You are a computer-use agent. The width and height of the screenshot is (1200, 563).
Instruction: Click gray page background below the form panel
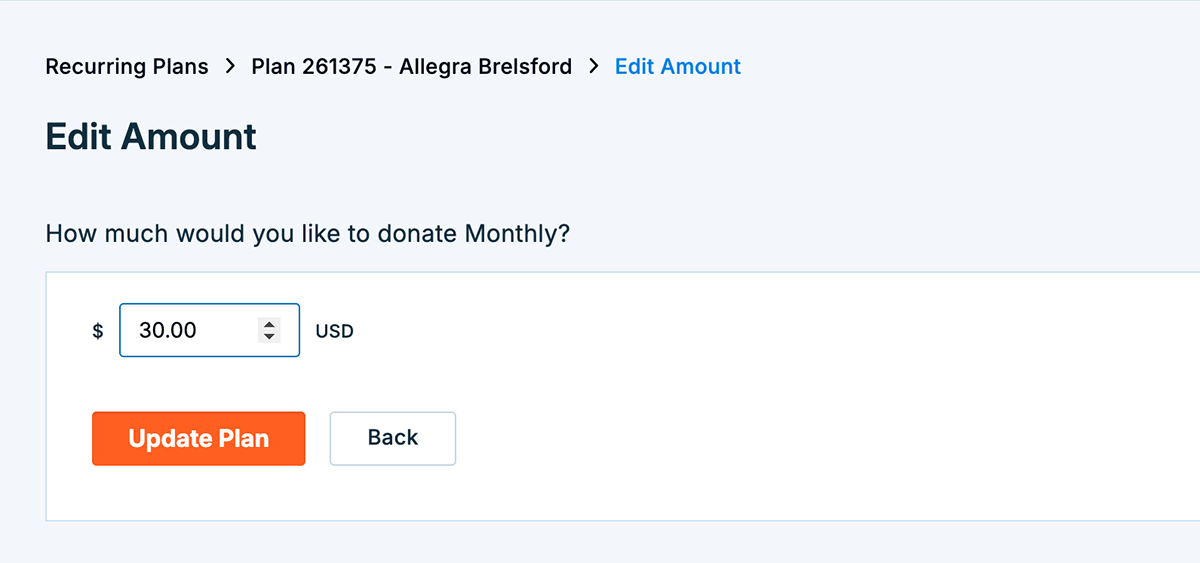tap(600, 543)
